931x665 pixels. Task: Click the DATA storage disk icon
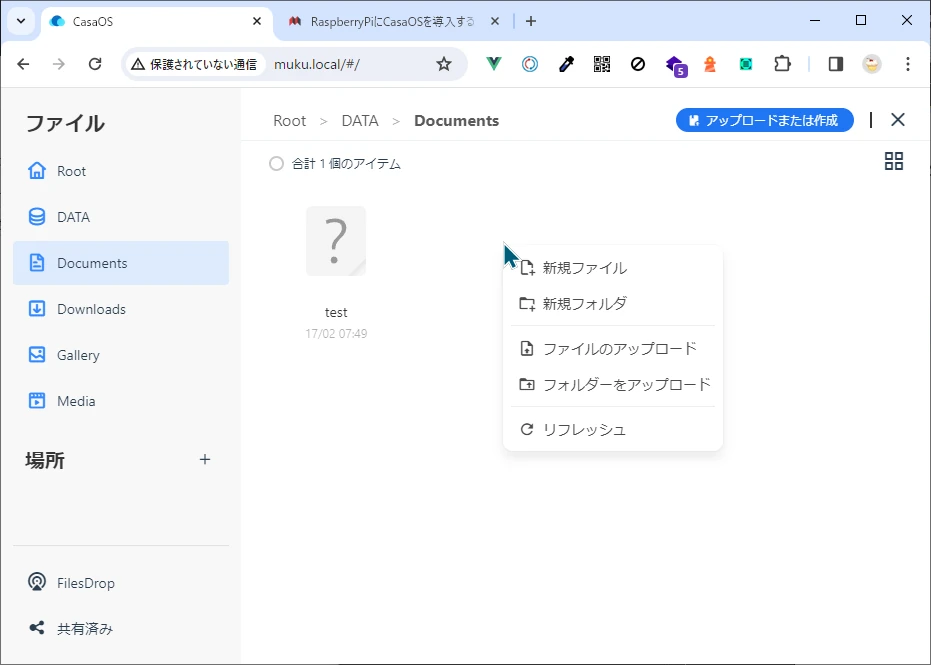click(x=37, y=217)
